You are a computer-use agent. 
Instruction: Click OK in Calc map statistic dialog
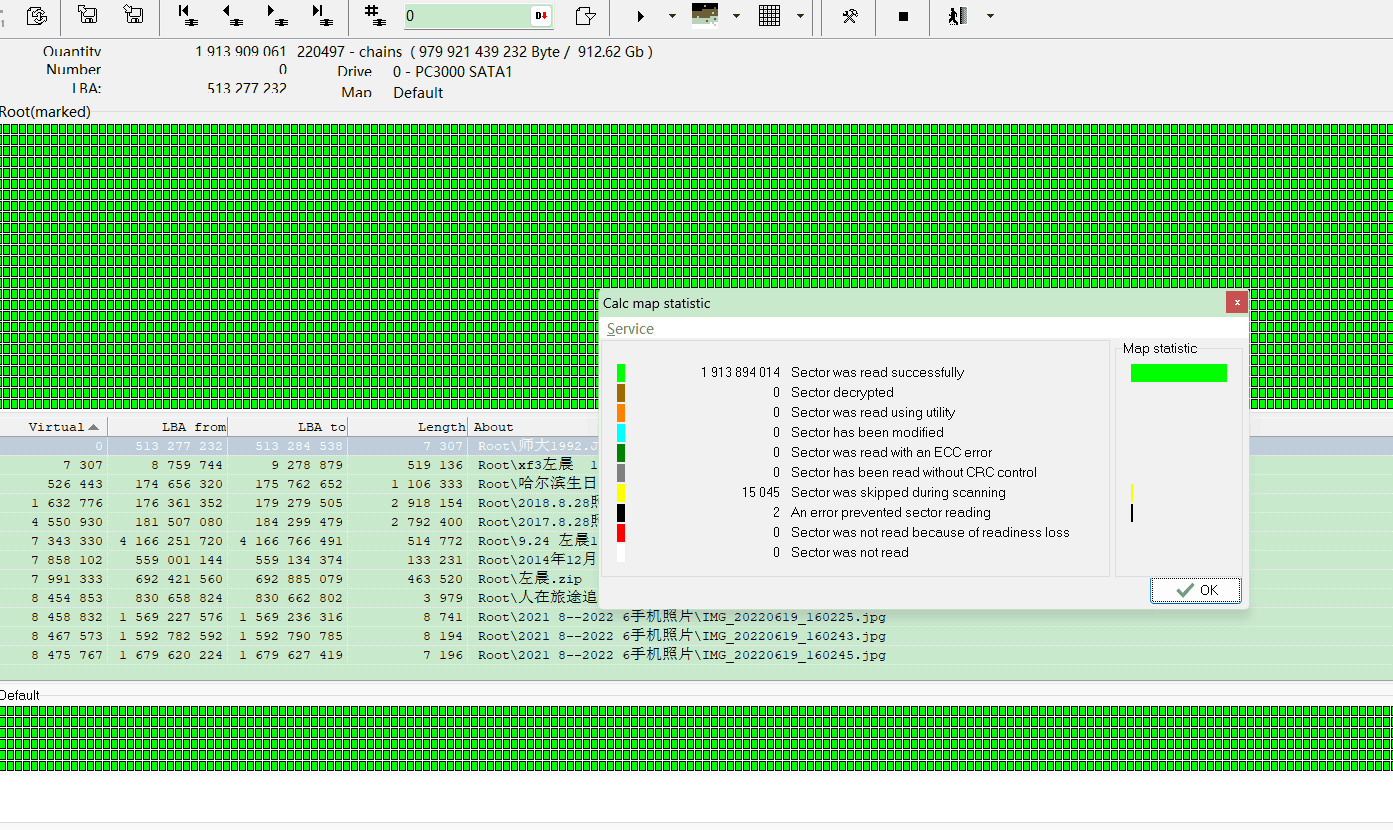[1196, 590]
